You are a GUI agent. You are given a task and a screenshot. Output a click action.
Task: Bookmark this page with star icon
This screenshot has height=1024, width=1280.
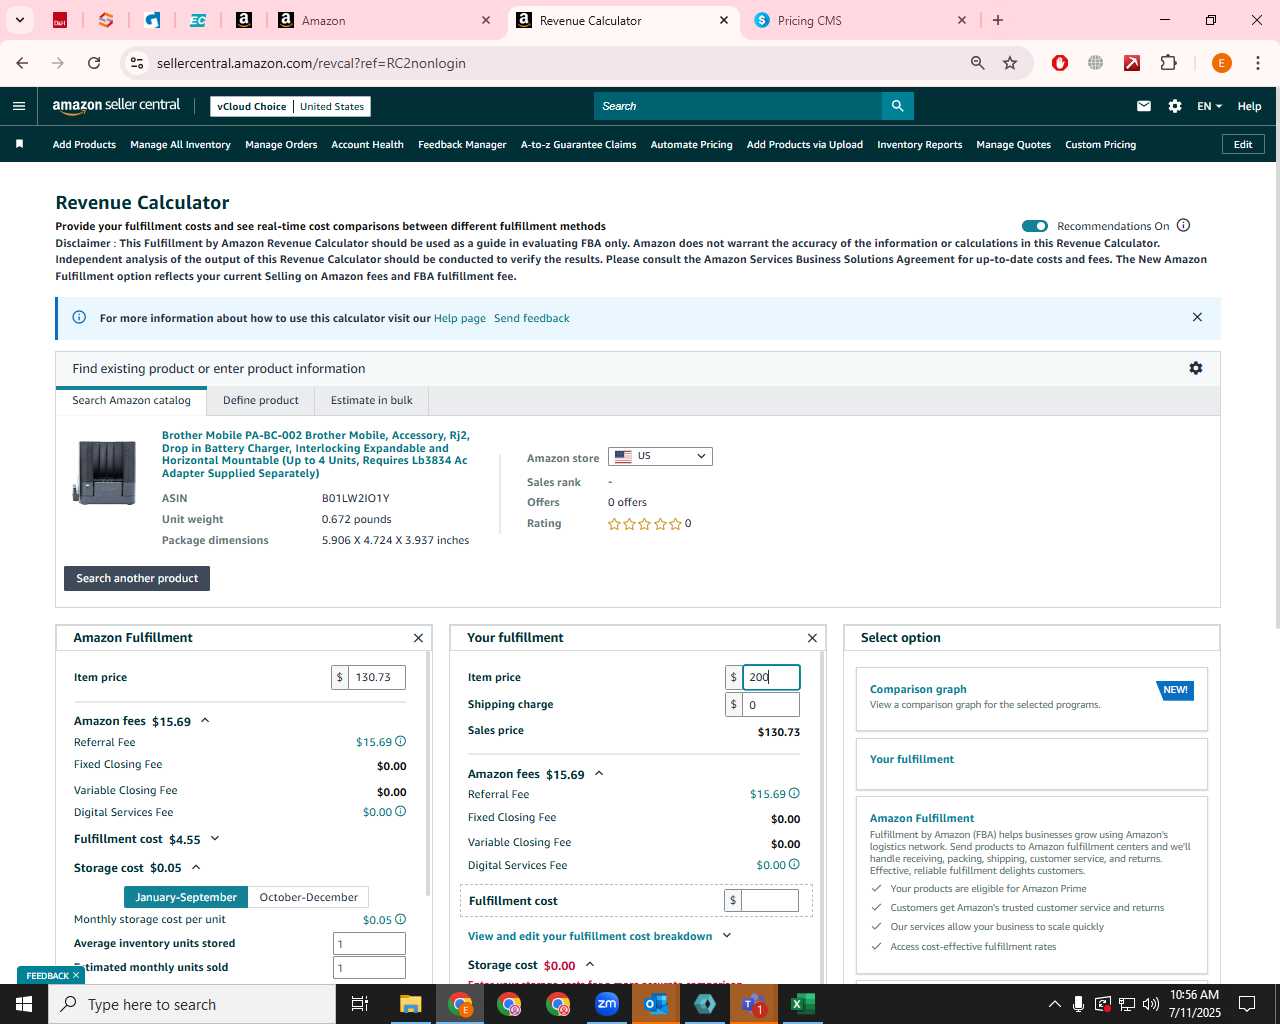(1010, 63)
